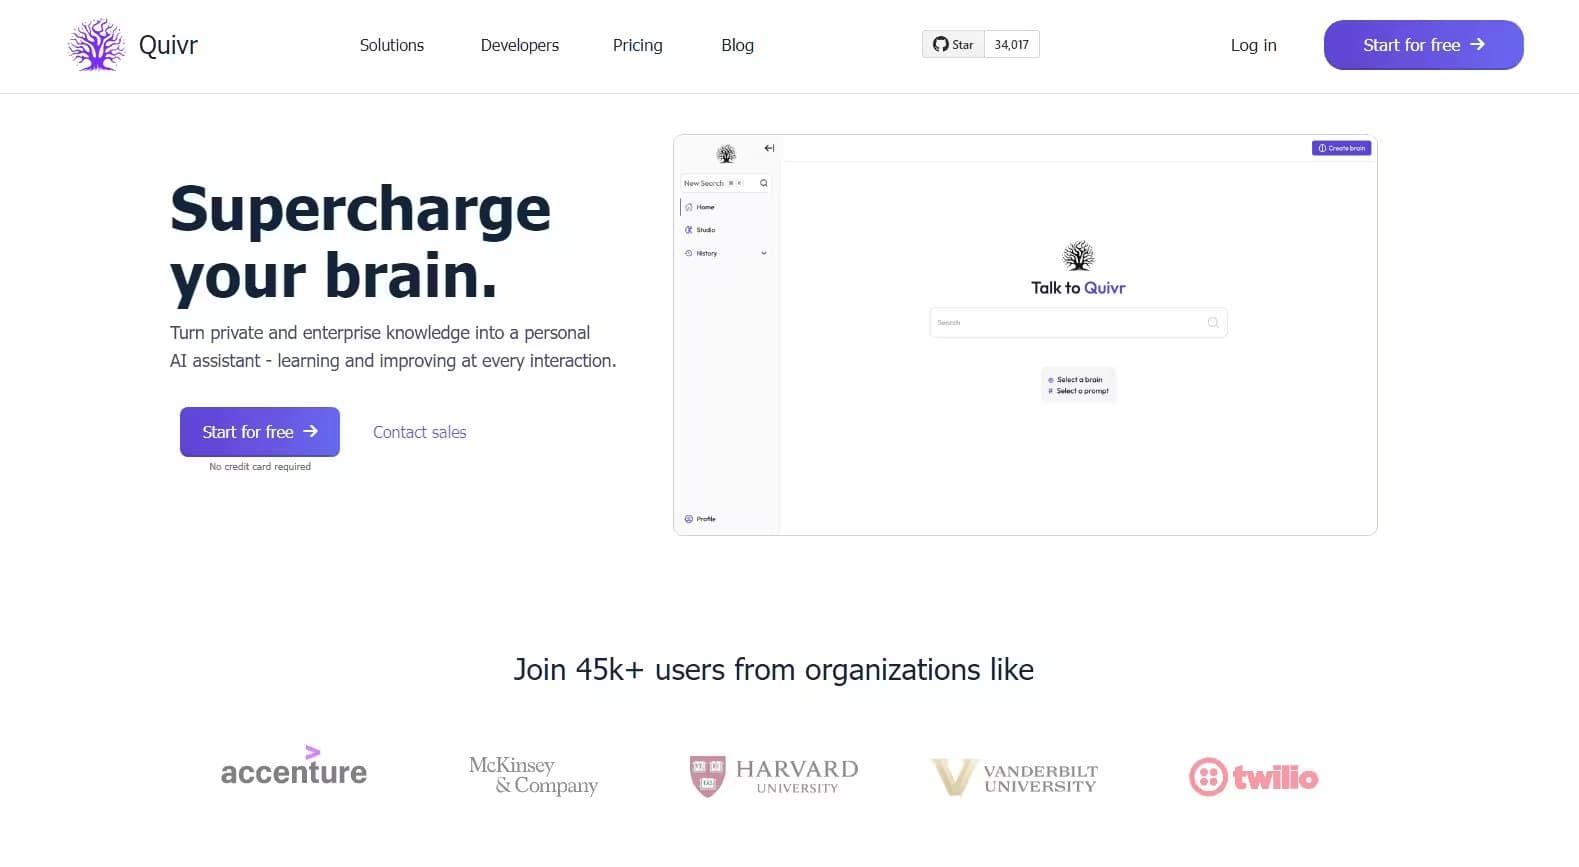This screenshot has height=867, width=1579.
Task: Click the "Join 45k+ users" heading
Action: coord(774,669)
